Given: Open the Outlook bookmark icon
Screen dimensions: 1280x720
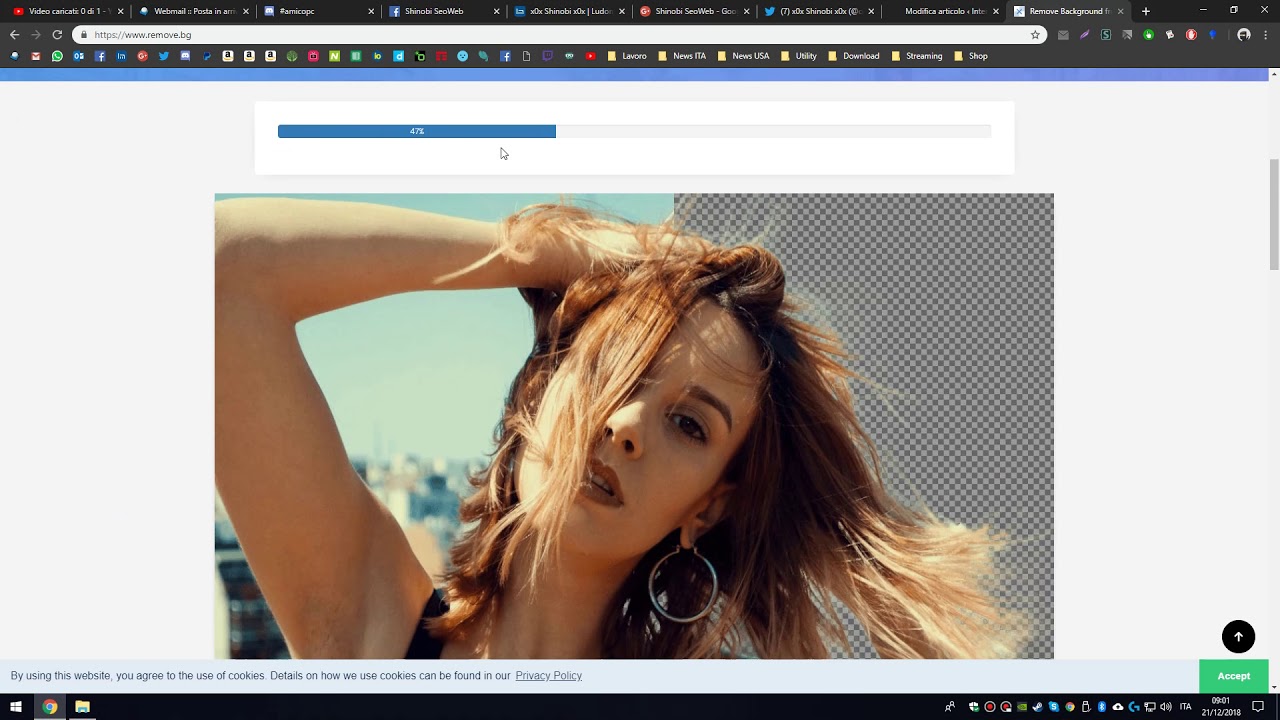Looking at the screenshot, I should pyautogui.click(x=78, y=56).
